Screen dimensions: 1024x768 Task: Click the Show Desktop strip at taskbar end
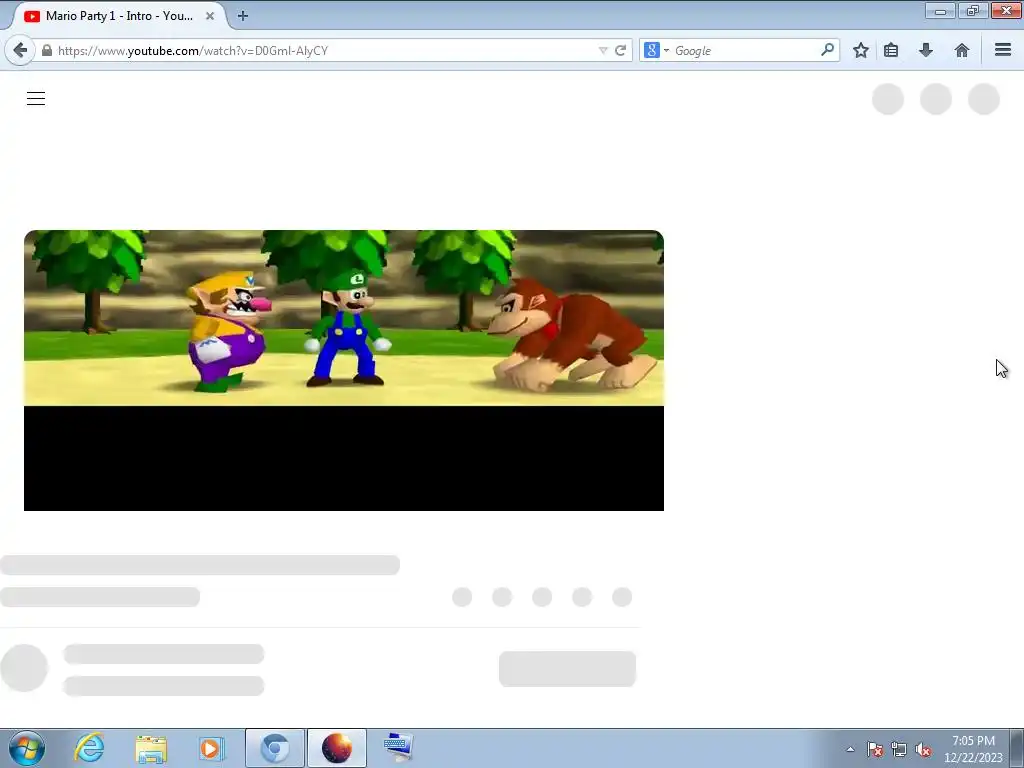[1017, 748]
